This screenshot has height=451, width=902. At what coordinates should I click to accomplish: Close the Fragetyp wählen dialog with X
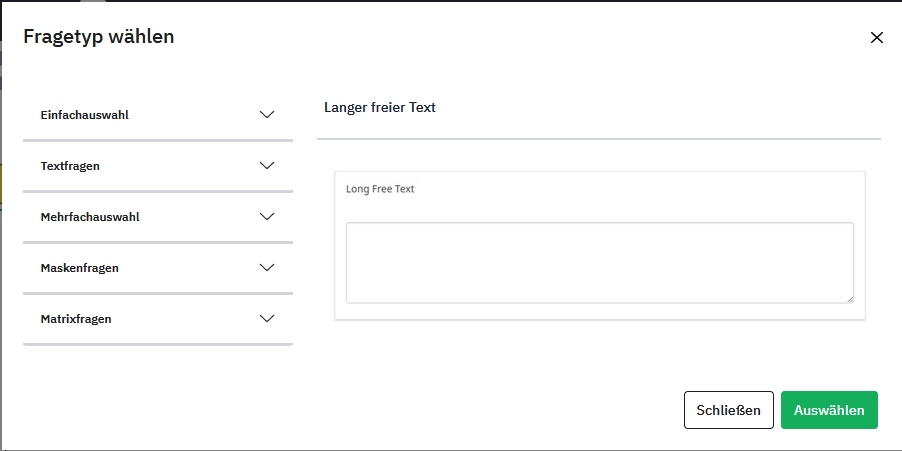877,38
